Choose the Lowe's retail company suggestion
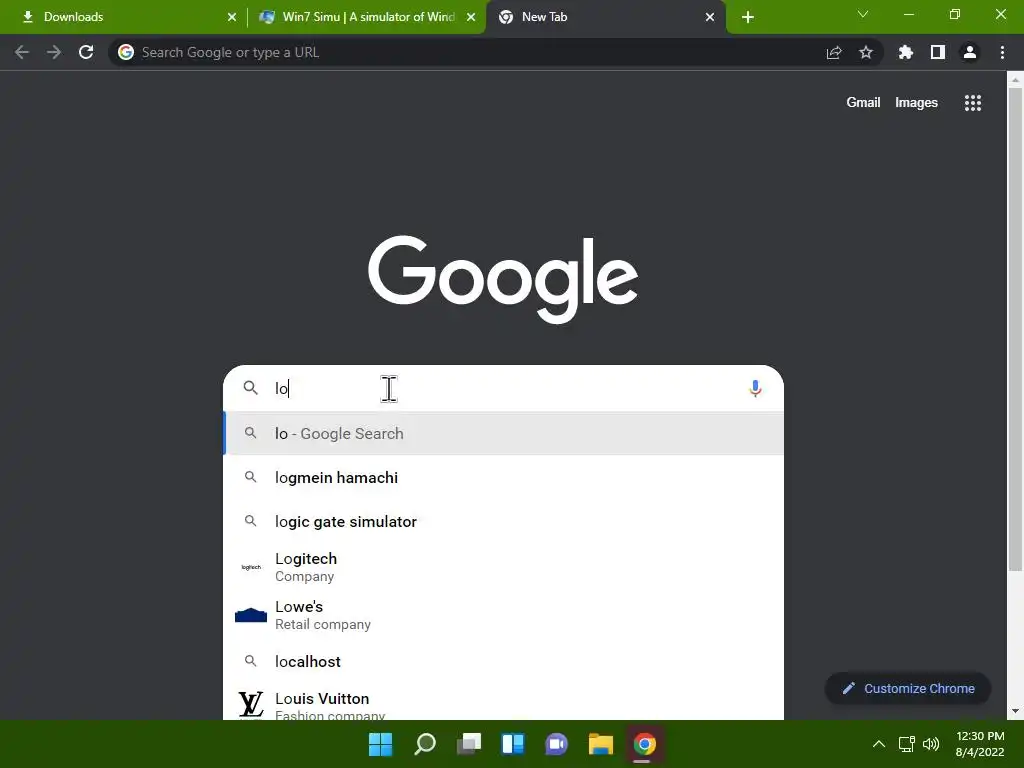 pos(504,615)
